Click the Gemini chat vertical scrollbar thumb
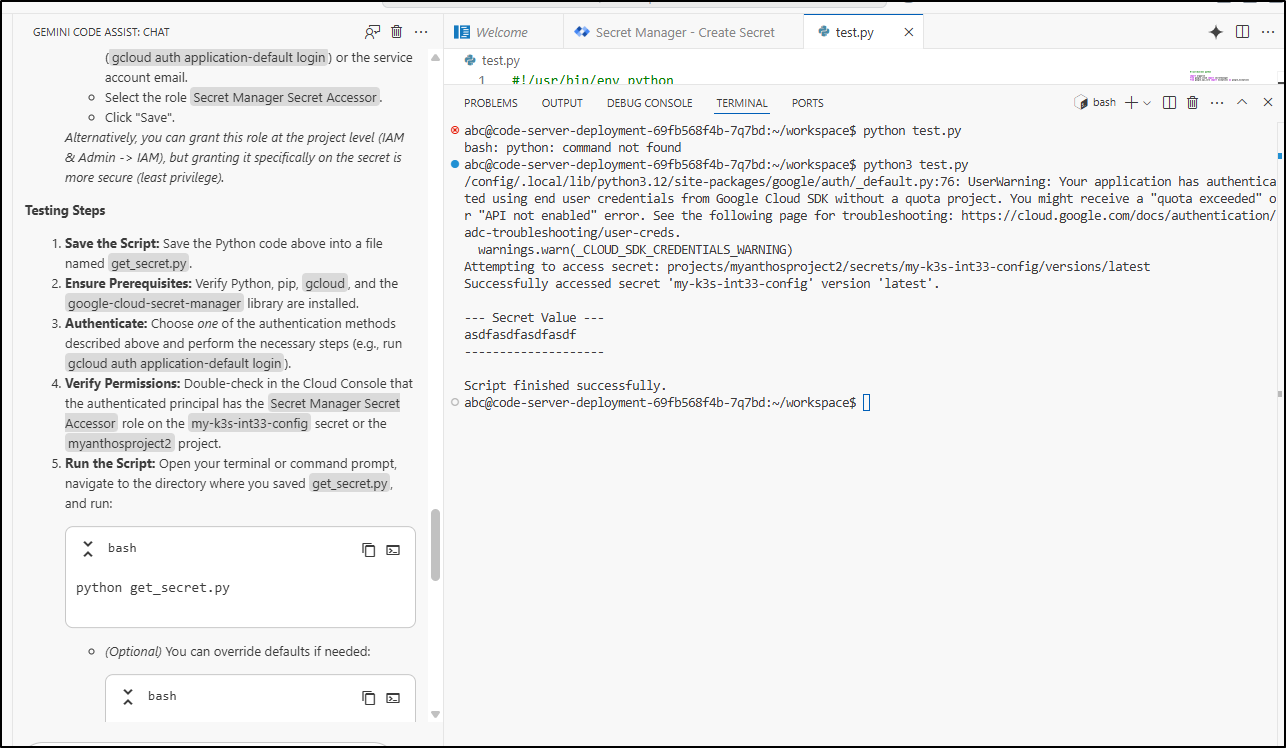 435,545
